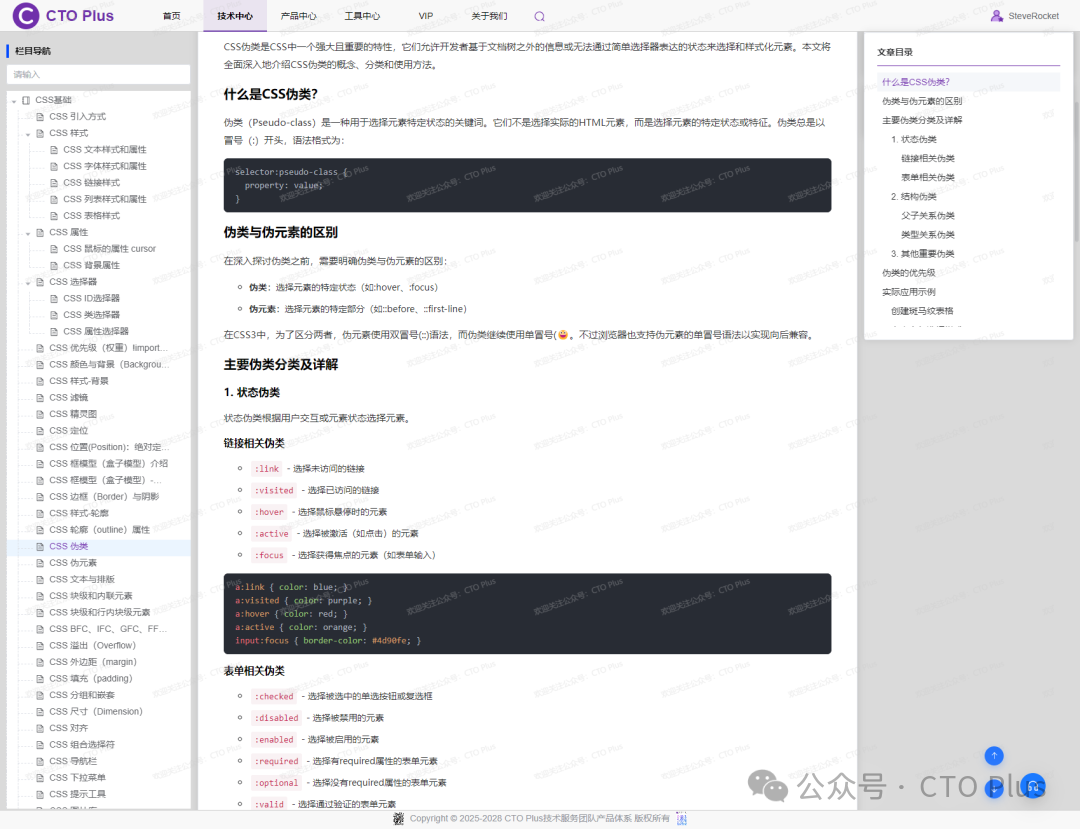Open CSS 文本与排版 tree item
Screen dimensions: 1080x829
[x=82, y=580]
